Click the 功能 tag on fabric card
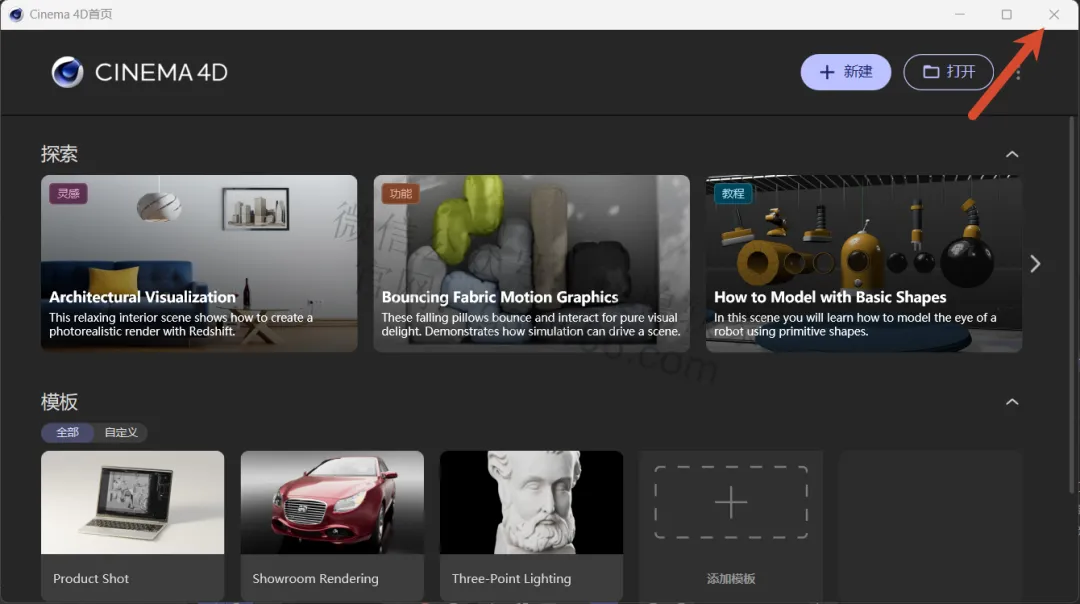 tap(400, 194)
